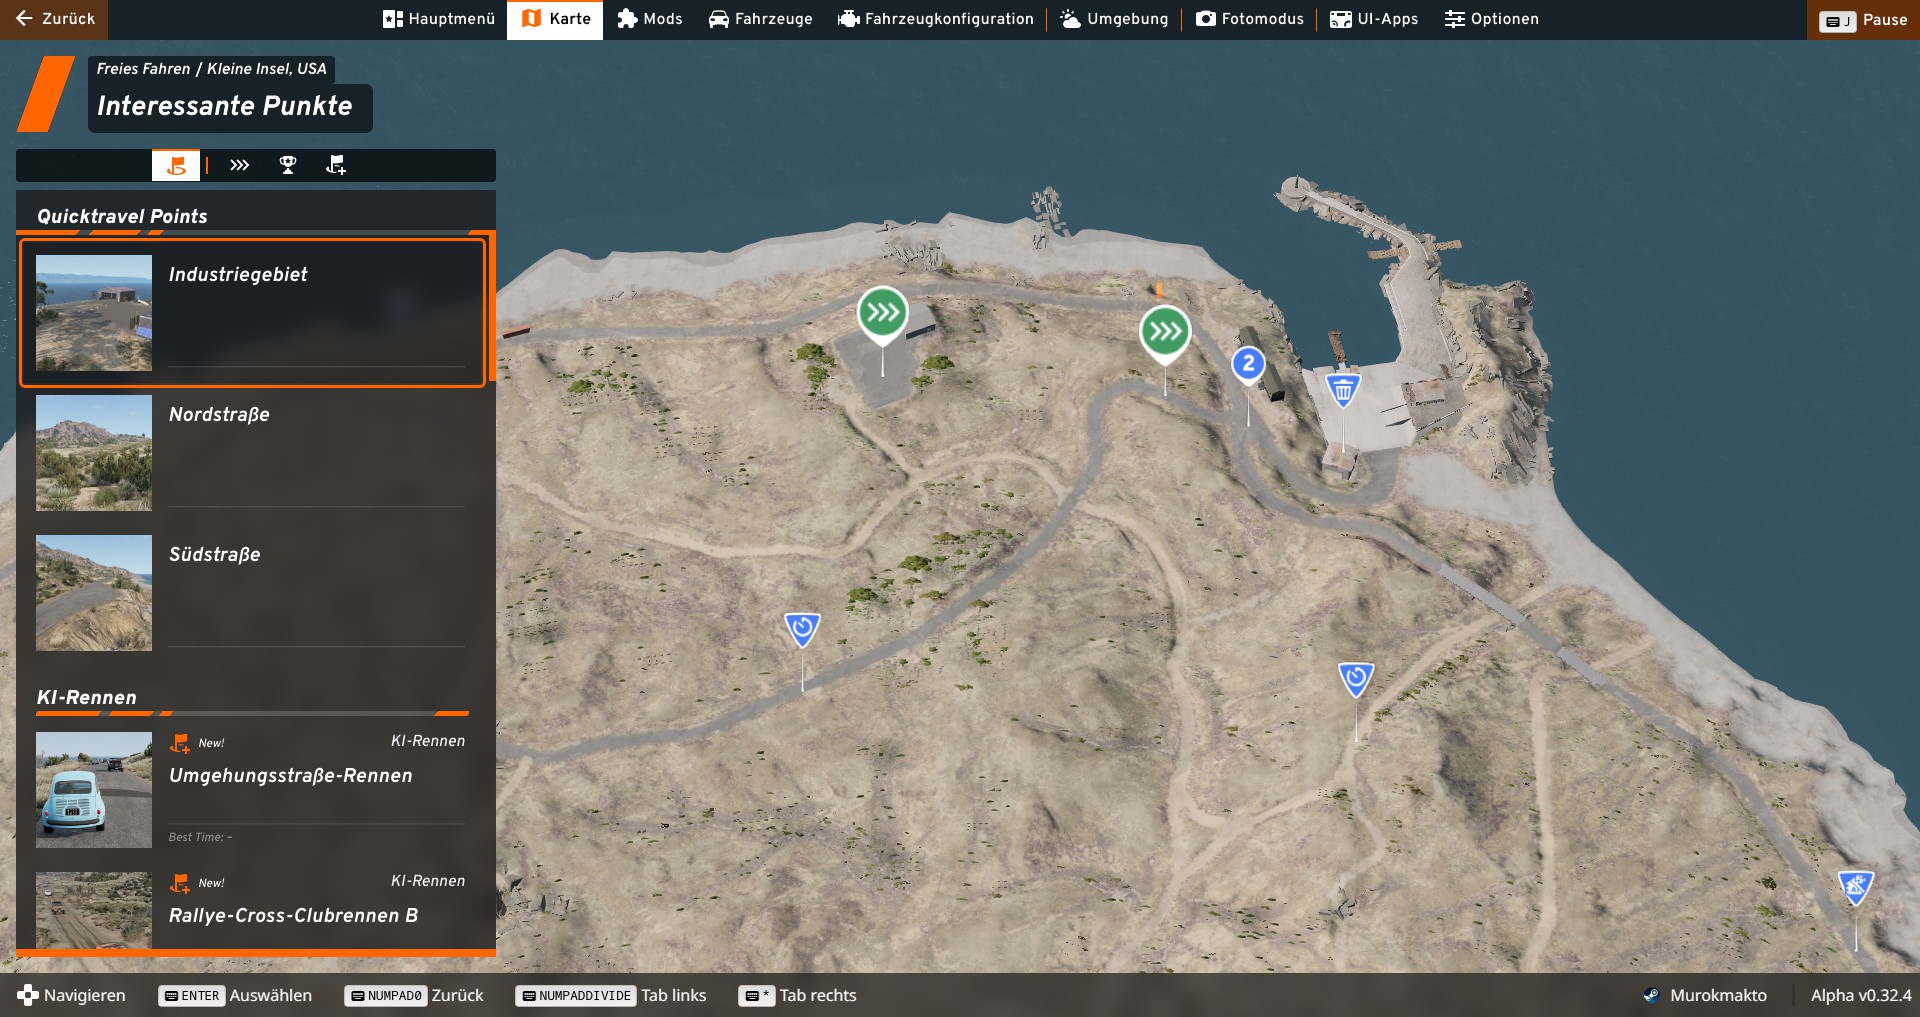Click the Alpha v0.32.4 version label
Viewport: 1920px width, 1017px height.
tap(1861, 995)
